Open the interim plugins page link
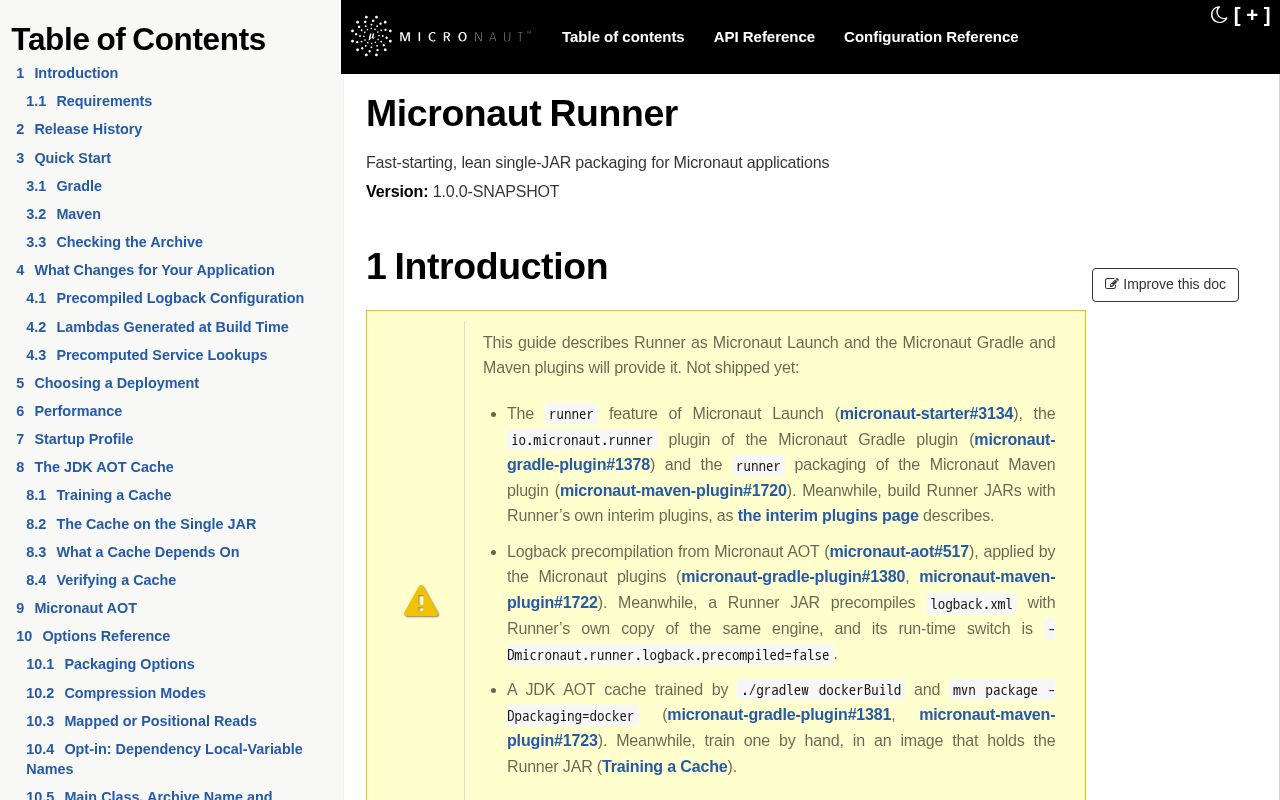The height and width of the screenshot is (800, 1280). point(828,516)
